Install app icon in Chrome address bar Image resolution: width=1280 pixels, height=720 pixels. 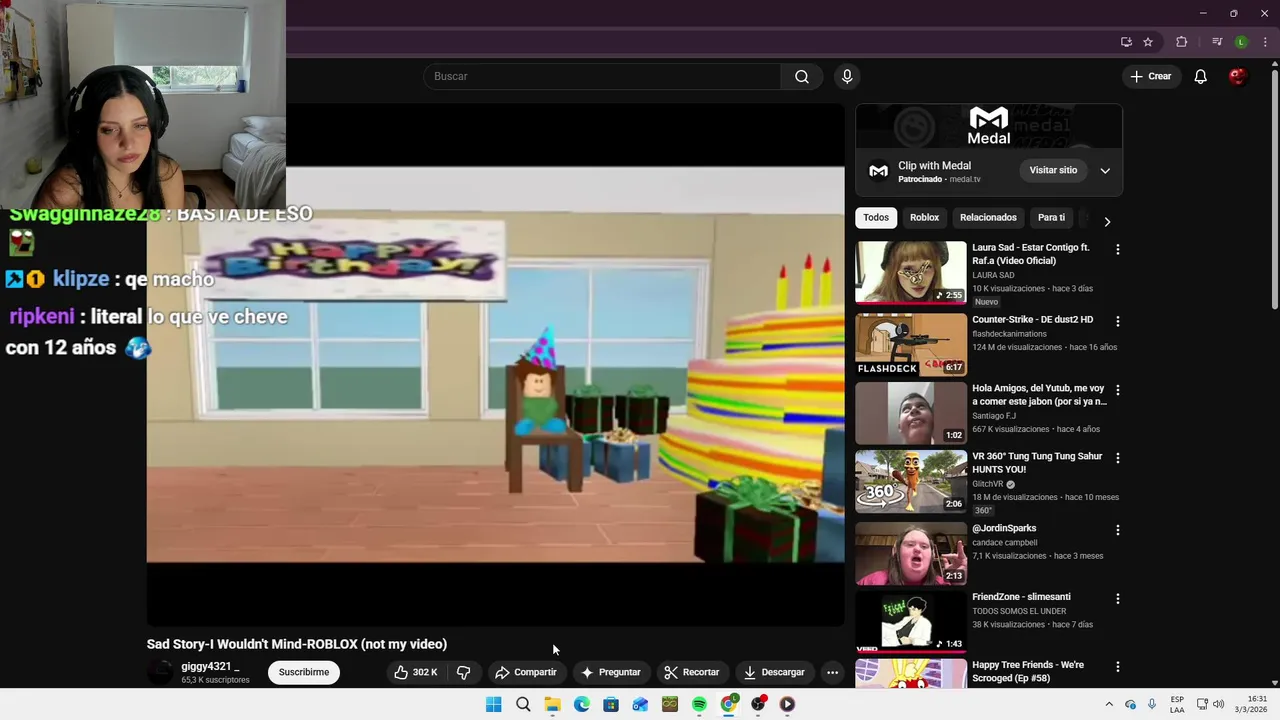tap(1126, 42)
